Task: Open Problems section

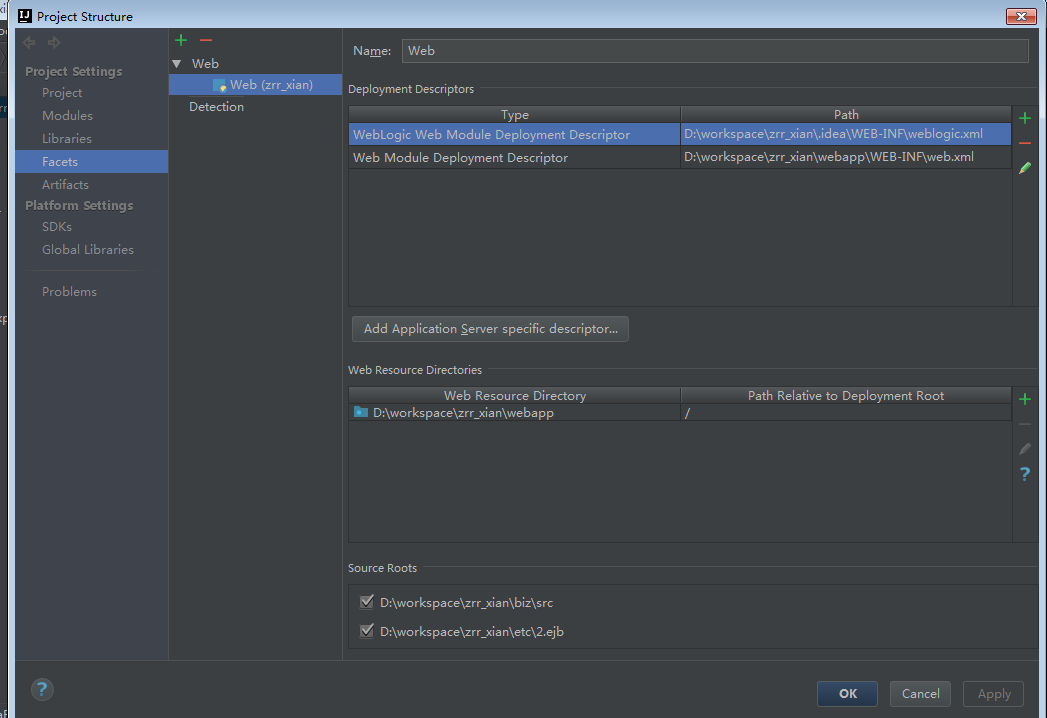Action: (x=69, y=292)
